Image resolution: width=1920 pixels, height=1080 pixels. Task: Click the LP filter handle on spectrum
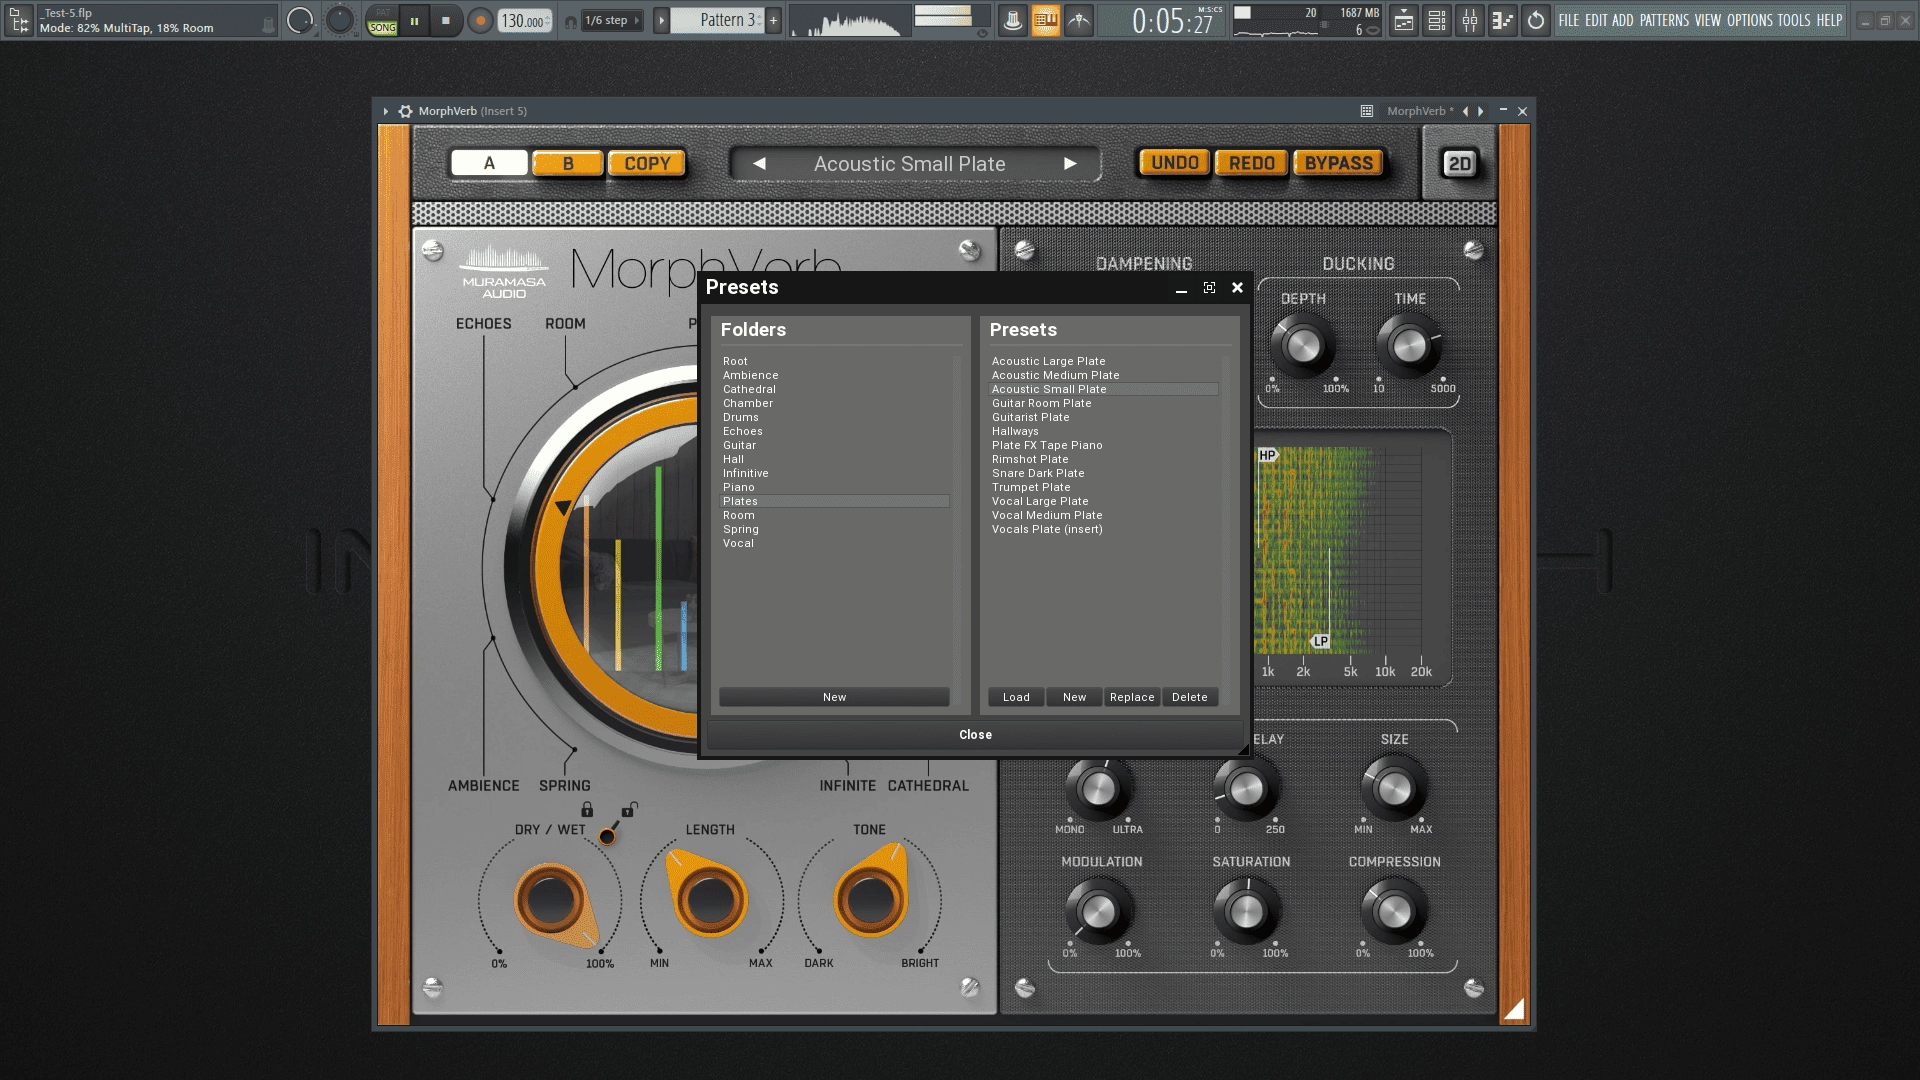pyautogui.click(x=1320, y=641)
